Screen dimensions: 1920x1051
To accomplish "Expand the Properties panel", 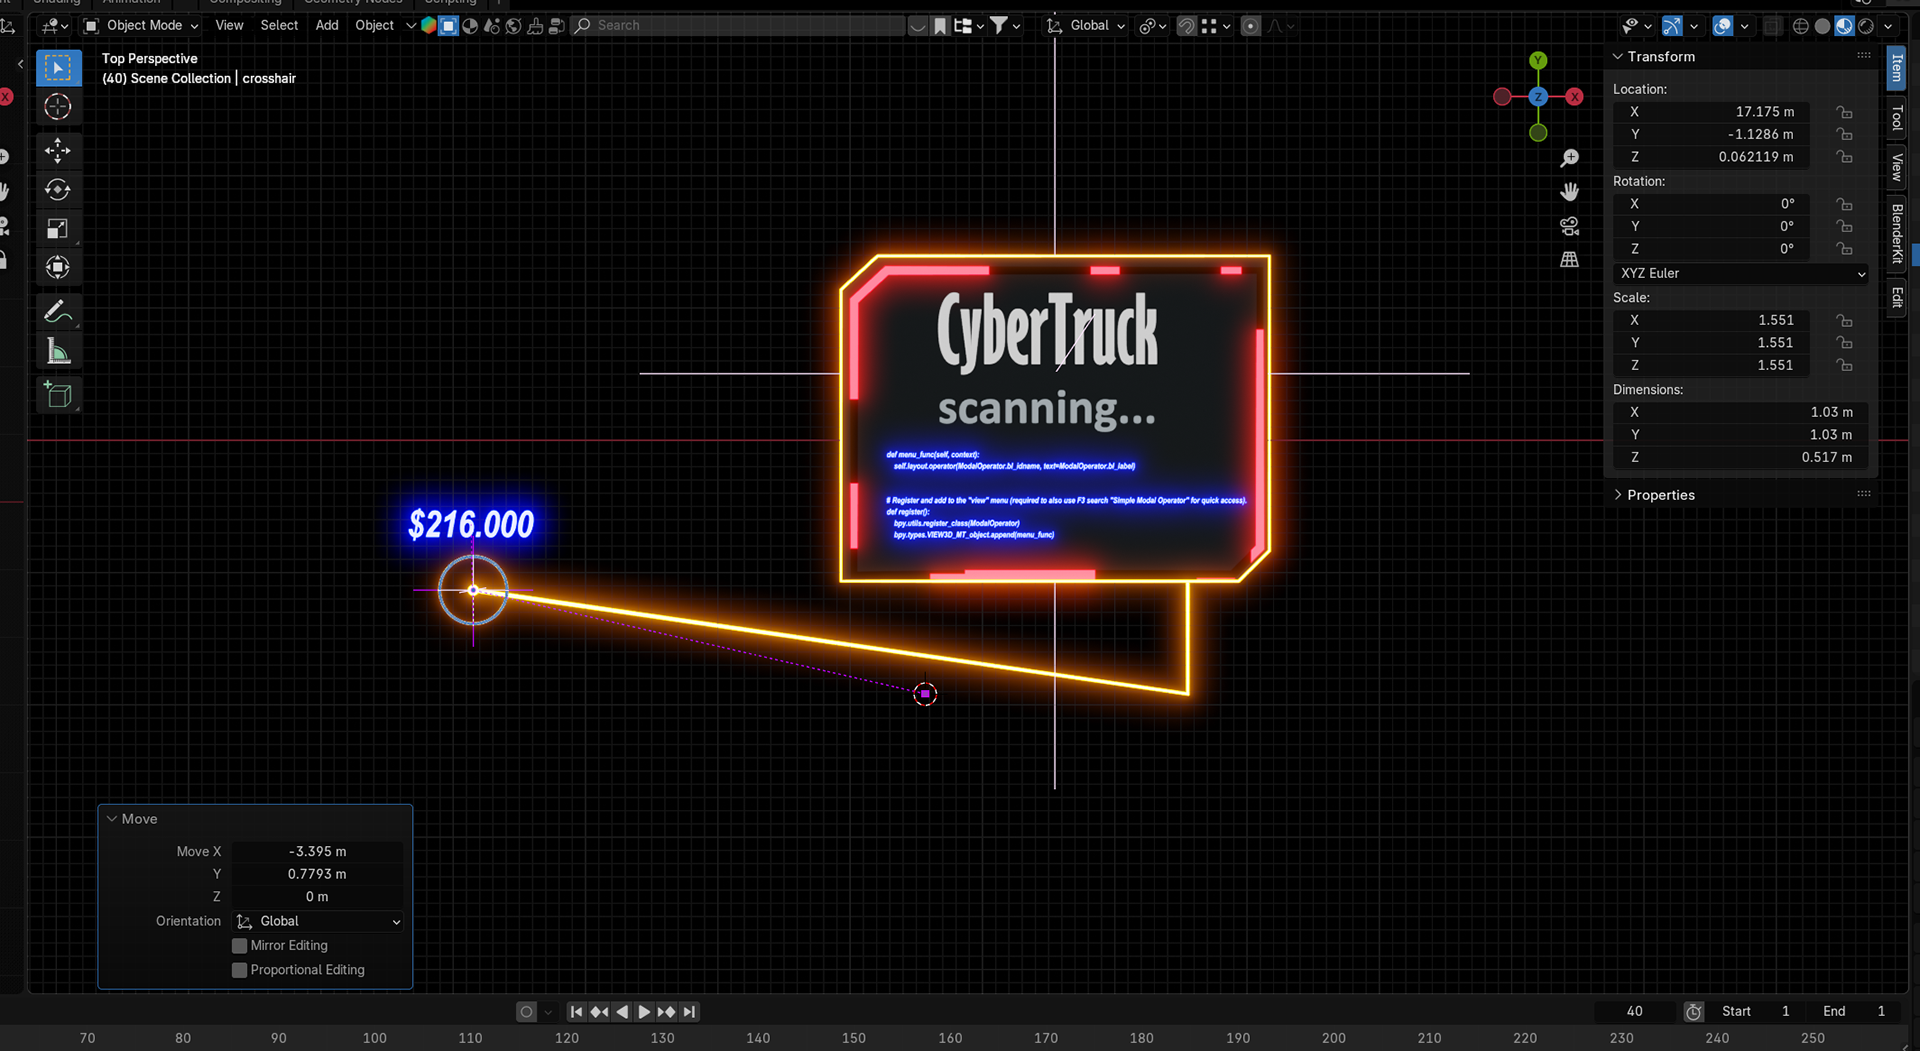I will (x=1618, y=495).
